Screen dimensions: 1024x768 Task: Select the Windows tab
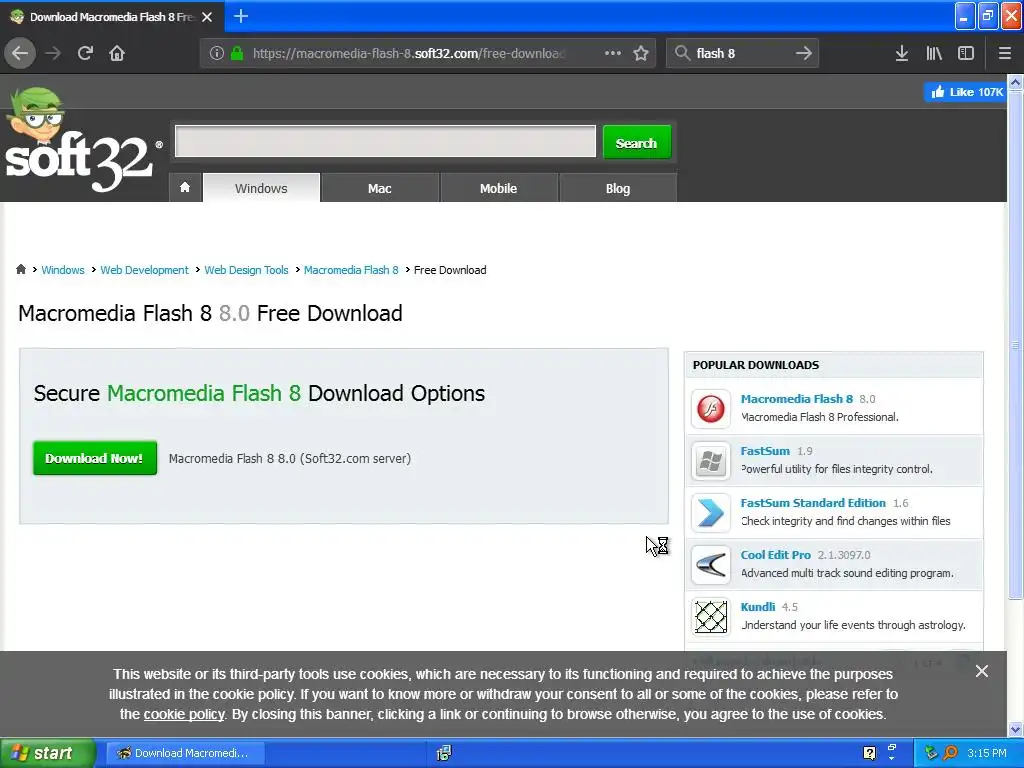coord(261,188)
